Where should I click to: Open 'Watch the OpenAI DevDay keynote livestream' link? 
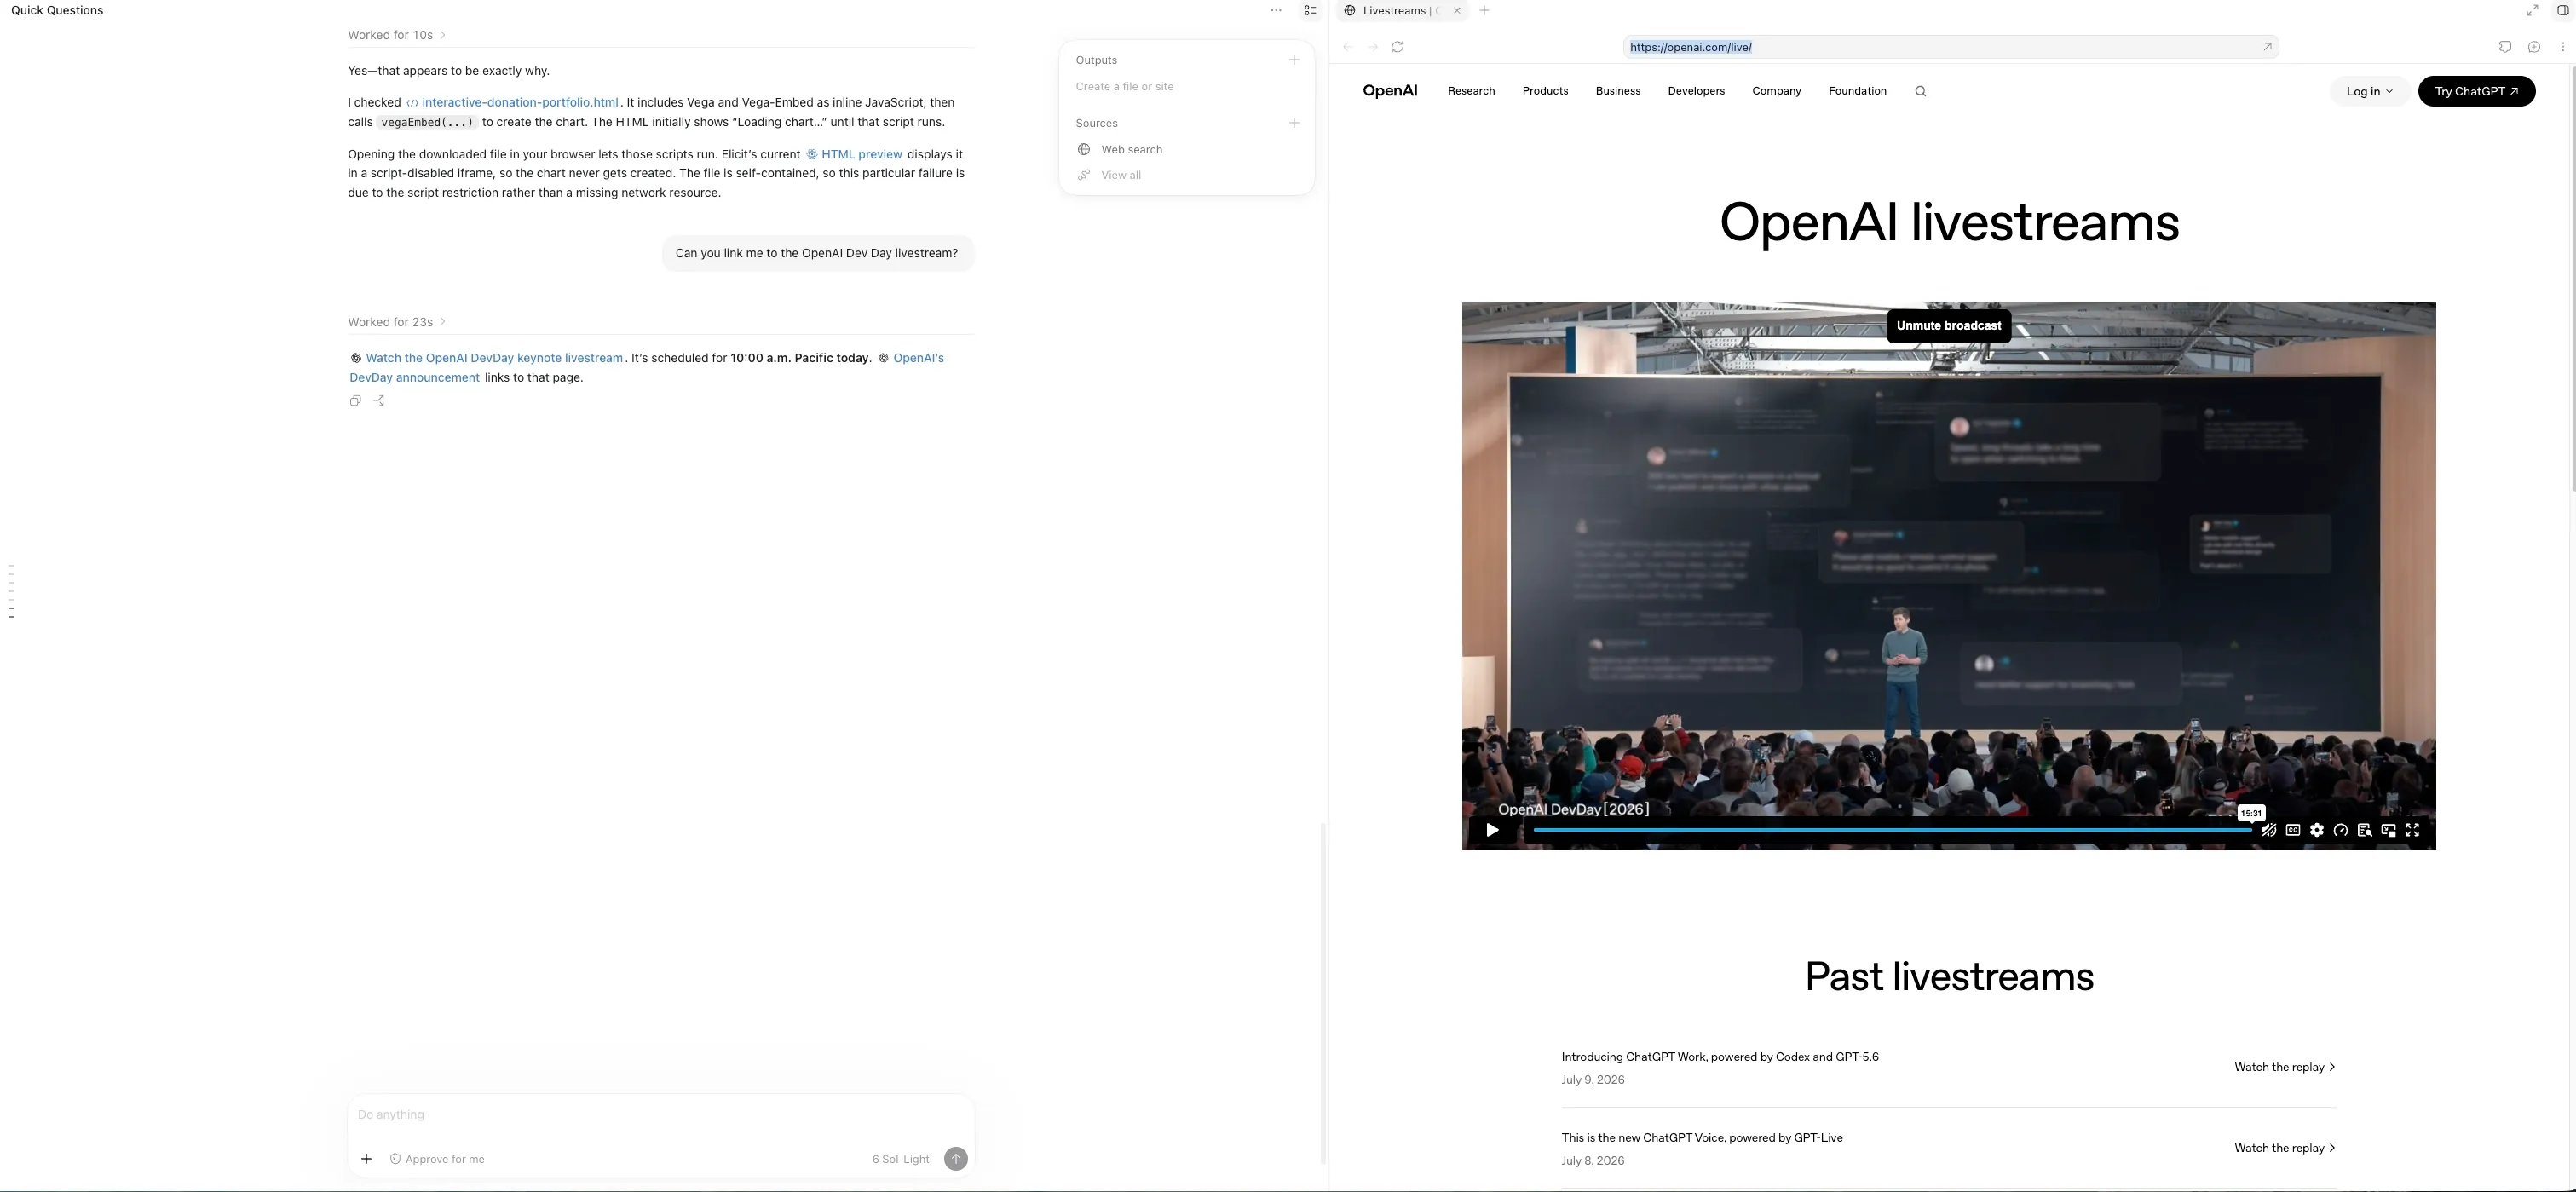(x=494, y=358)
